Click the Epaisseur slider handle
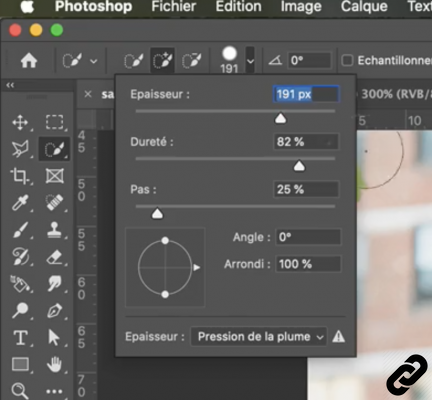Screen dimensions: 432x400 point(280,119)
